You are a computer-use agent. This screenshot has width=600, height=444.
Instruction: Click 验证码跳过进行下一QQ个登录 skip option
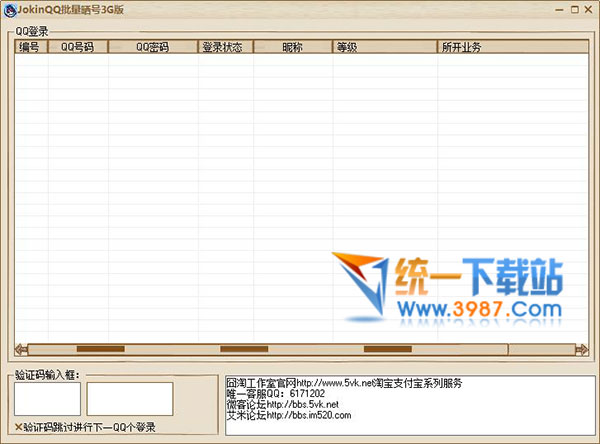85,427
